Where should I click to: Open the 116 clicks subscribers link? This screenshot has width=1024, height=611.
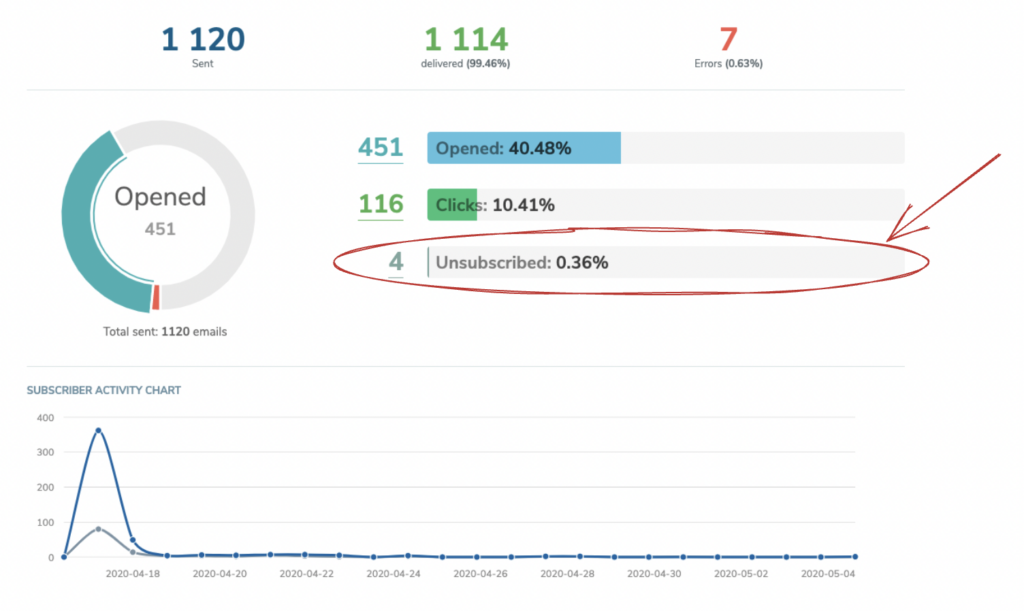coord(381,204)
